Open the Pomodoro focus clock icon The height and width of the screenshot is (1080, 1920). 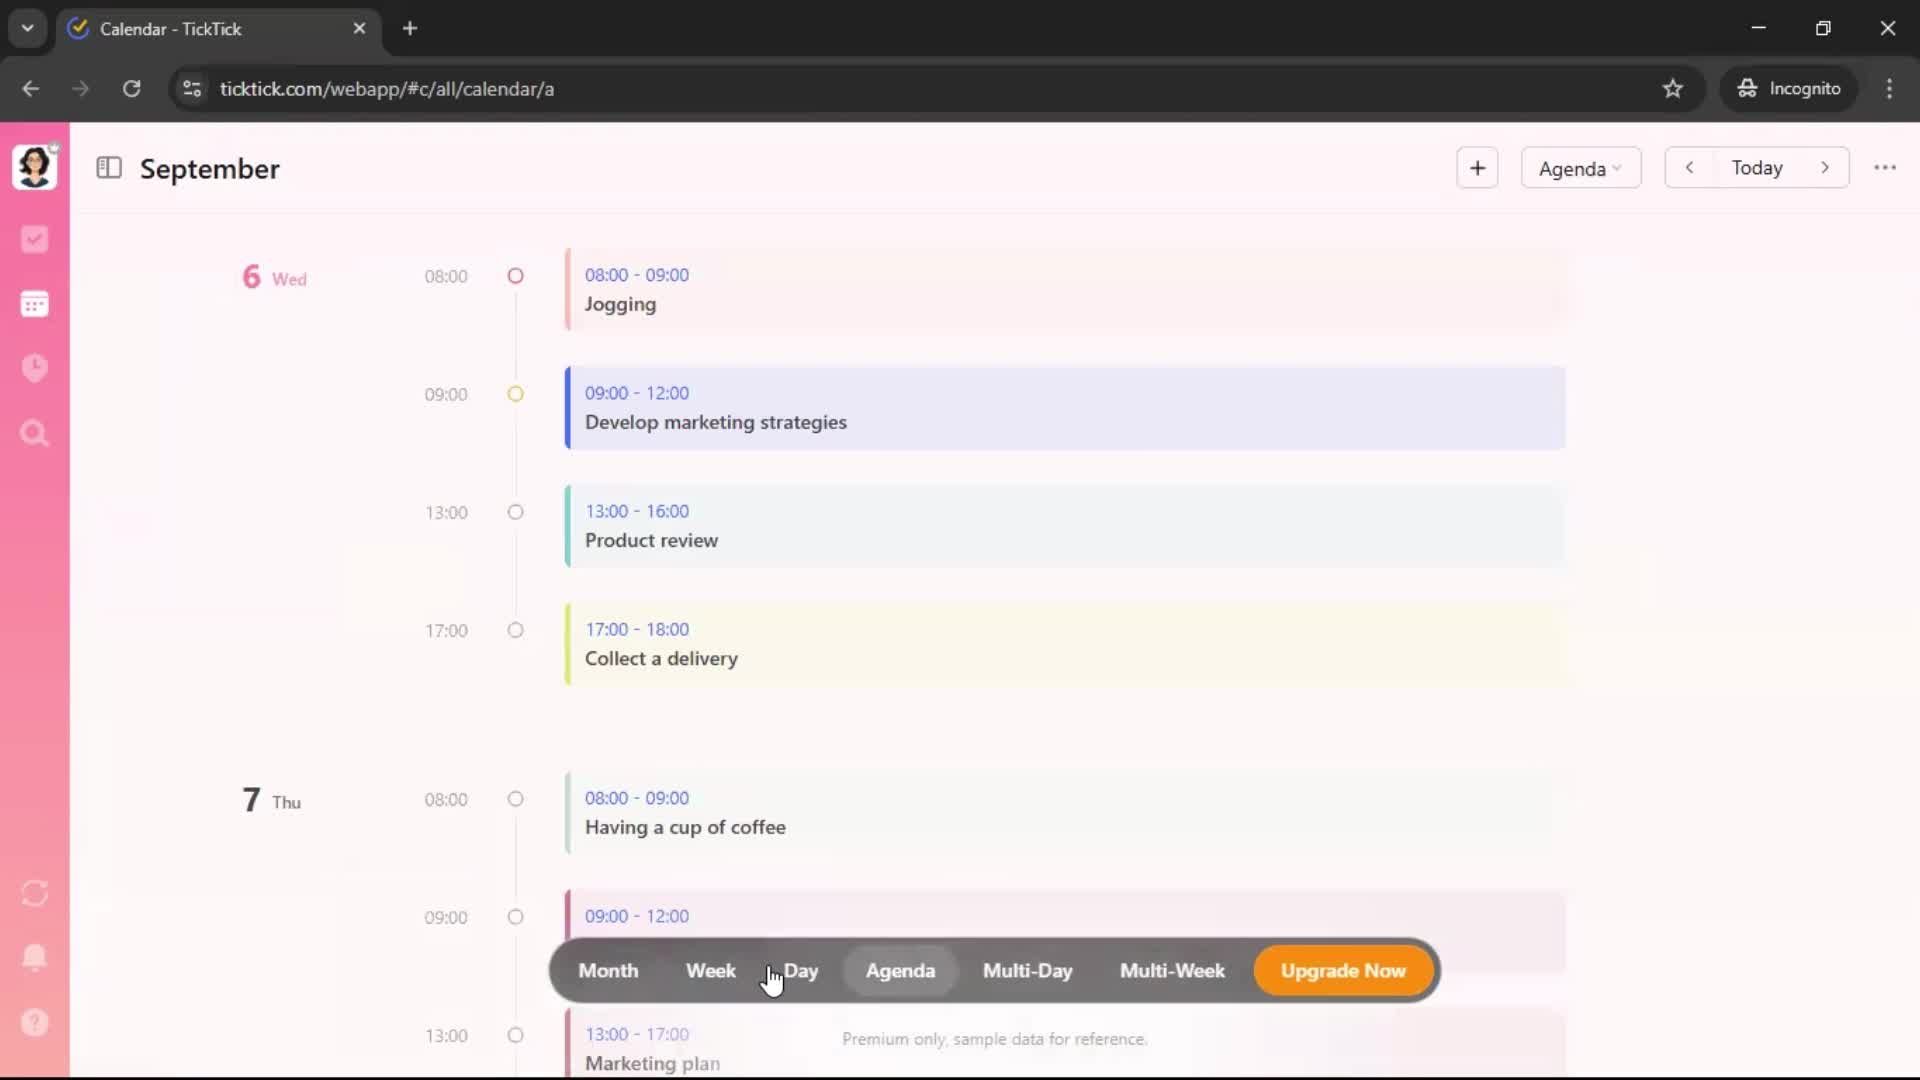[34, 368]
